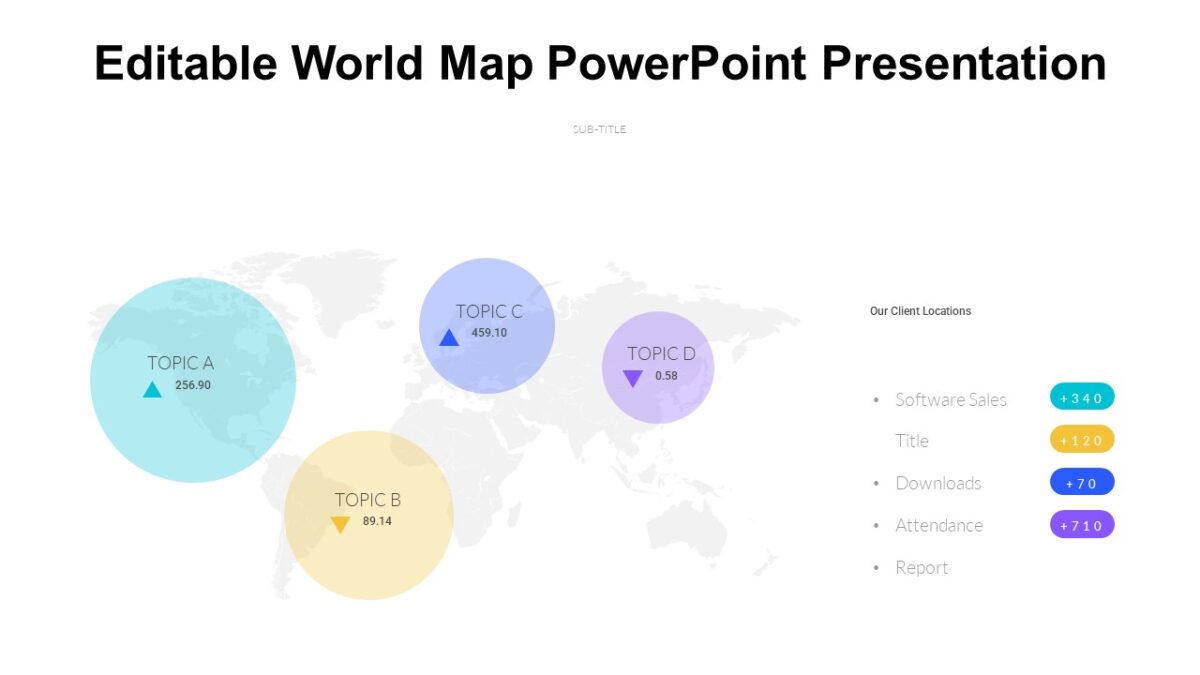Select the yellow downward triangle in Topic B
Image resolution: width=1200 pixels, height=675 pixels.
(340, 522)
